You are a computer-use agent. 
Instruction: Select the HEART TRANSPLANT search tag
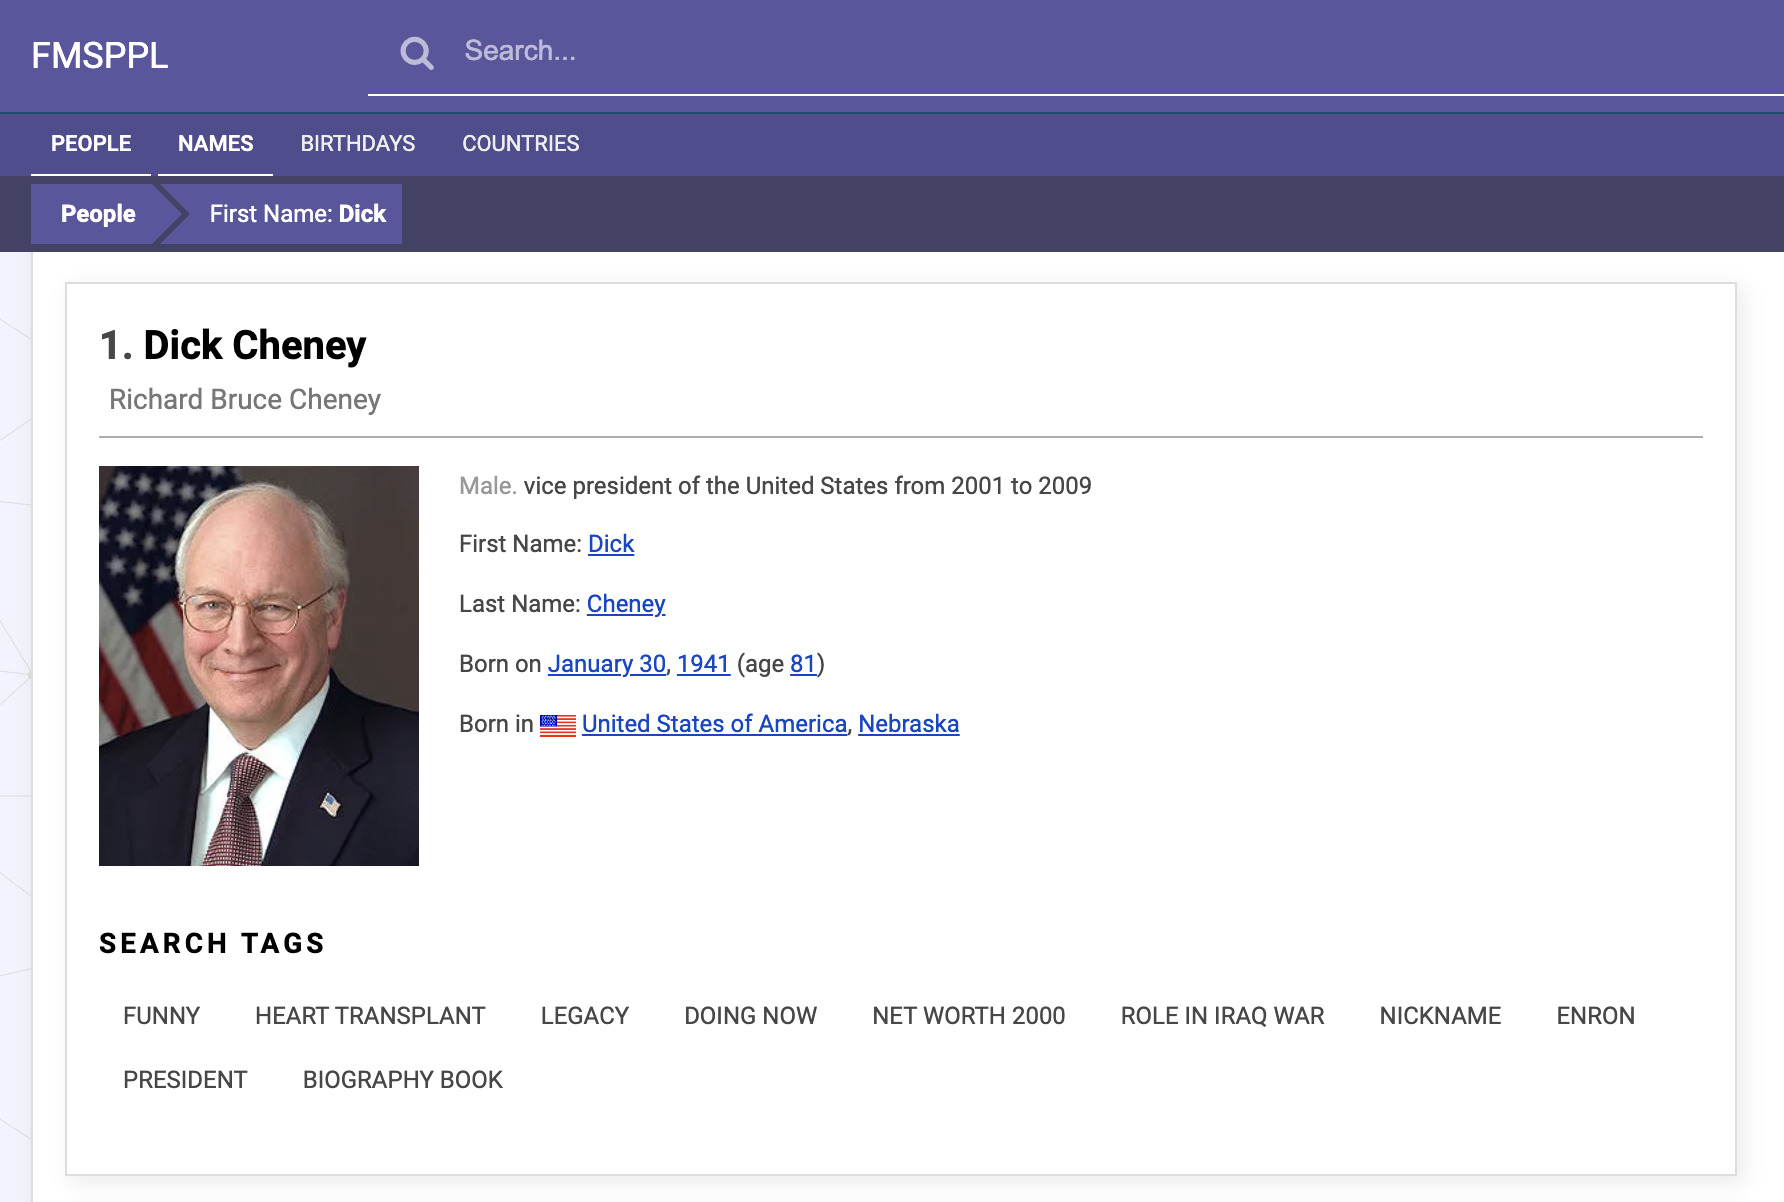pyautogui.click(x=370, y=1015)
